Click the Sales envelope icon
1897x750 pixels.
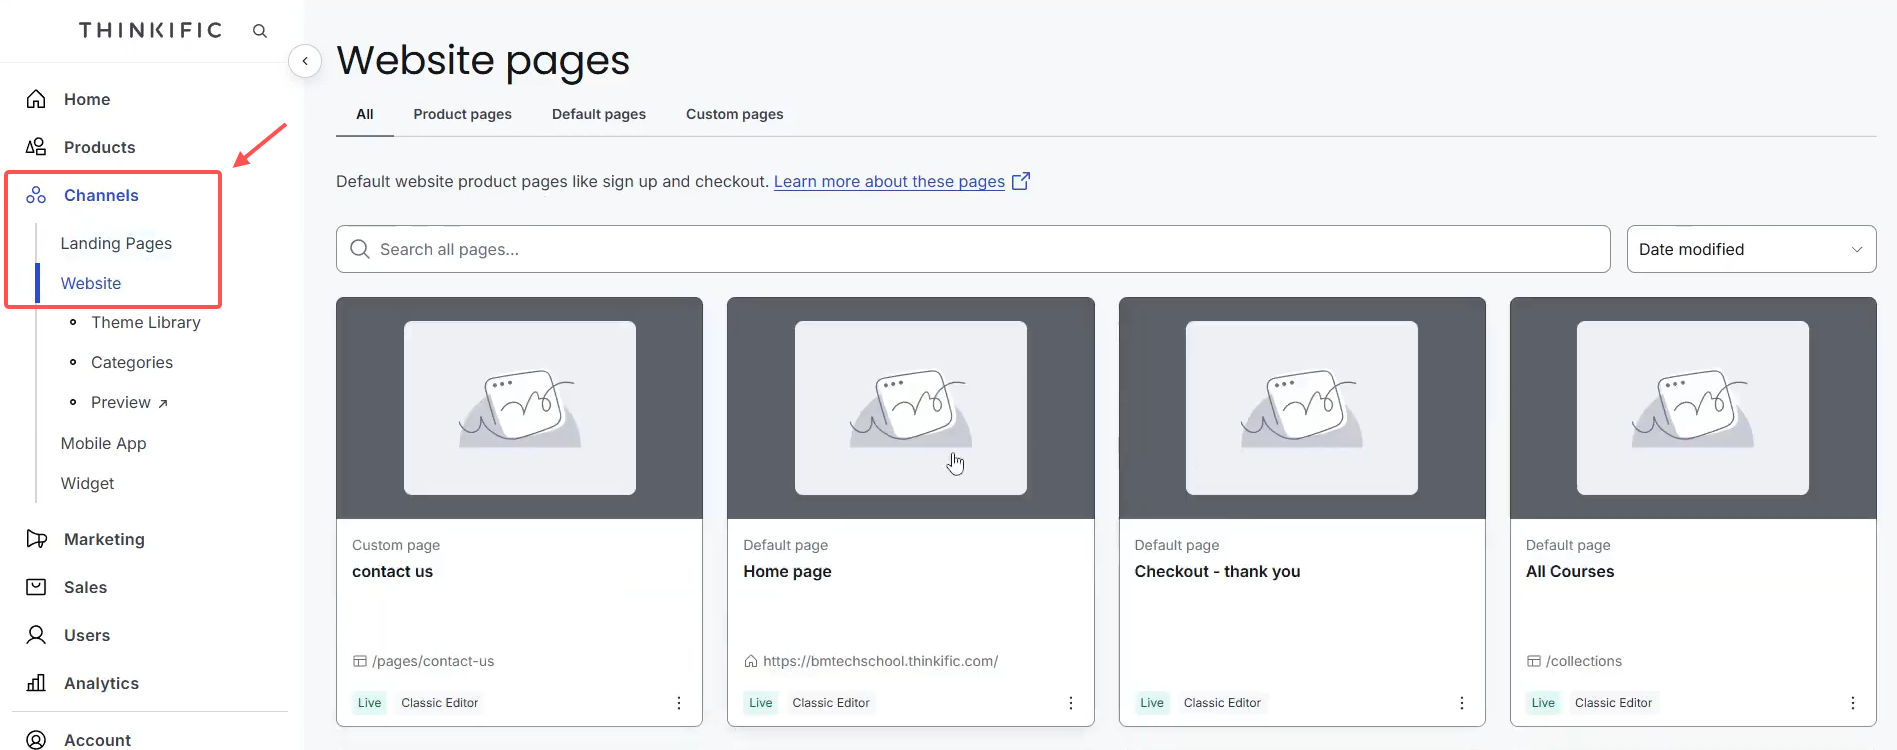point(36,587)
